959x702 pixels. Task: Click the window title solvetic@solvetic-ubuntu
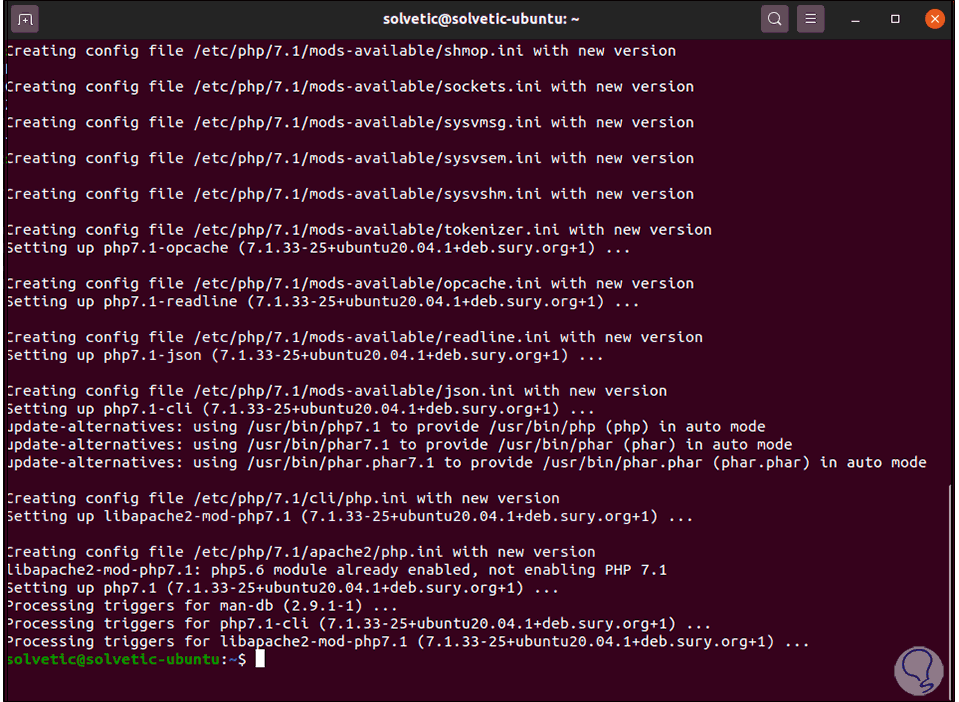pos(482,19)
